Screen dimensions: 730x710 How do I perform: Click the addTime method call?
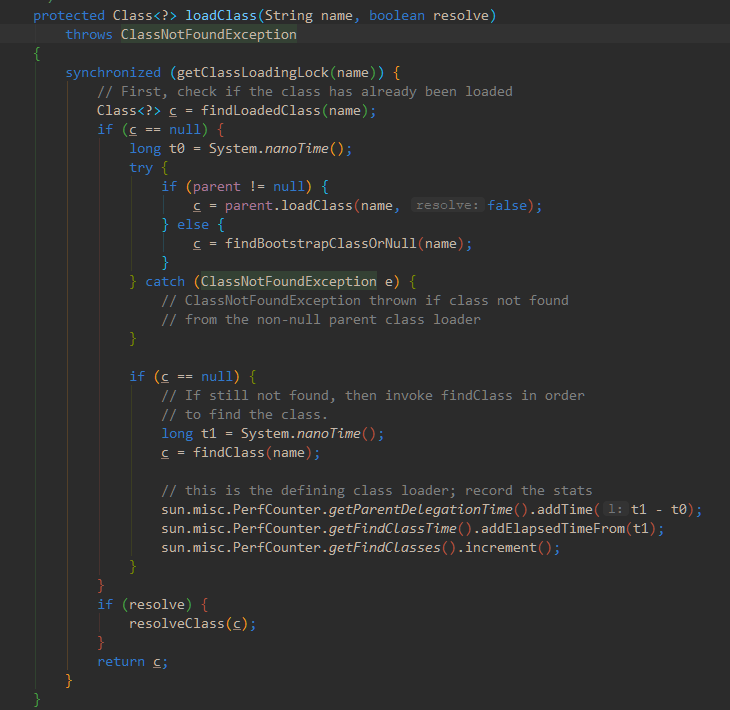click(564, 509)
